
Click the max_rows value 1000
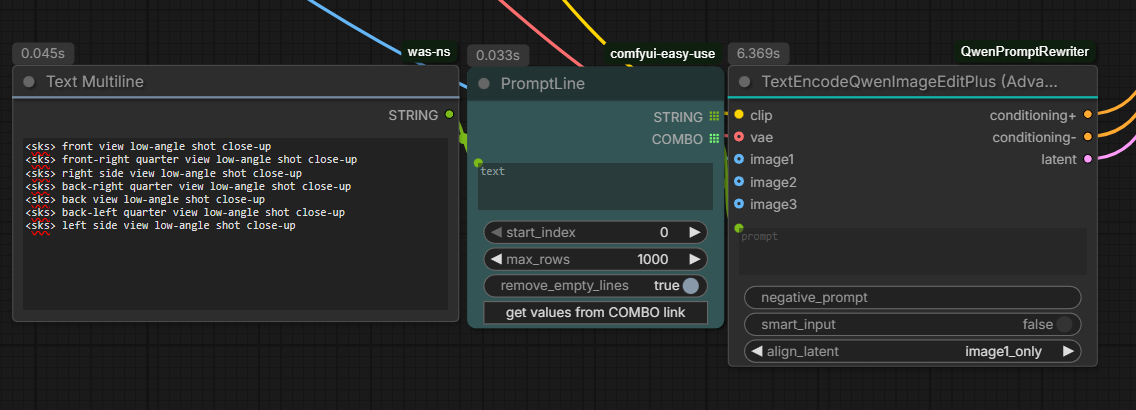[653, 259]
